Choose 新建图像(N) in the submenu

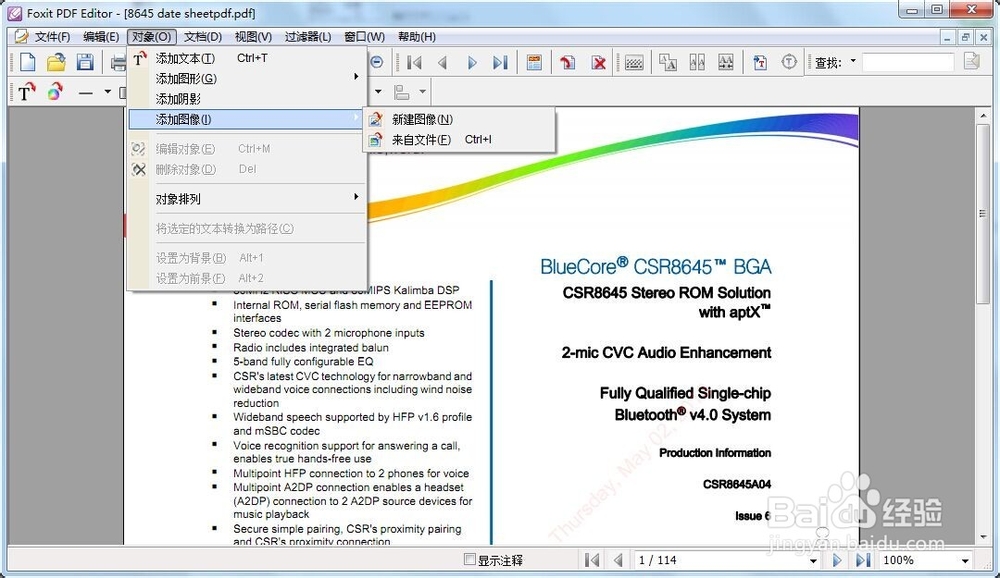[459, 119]
